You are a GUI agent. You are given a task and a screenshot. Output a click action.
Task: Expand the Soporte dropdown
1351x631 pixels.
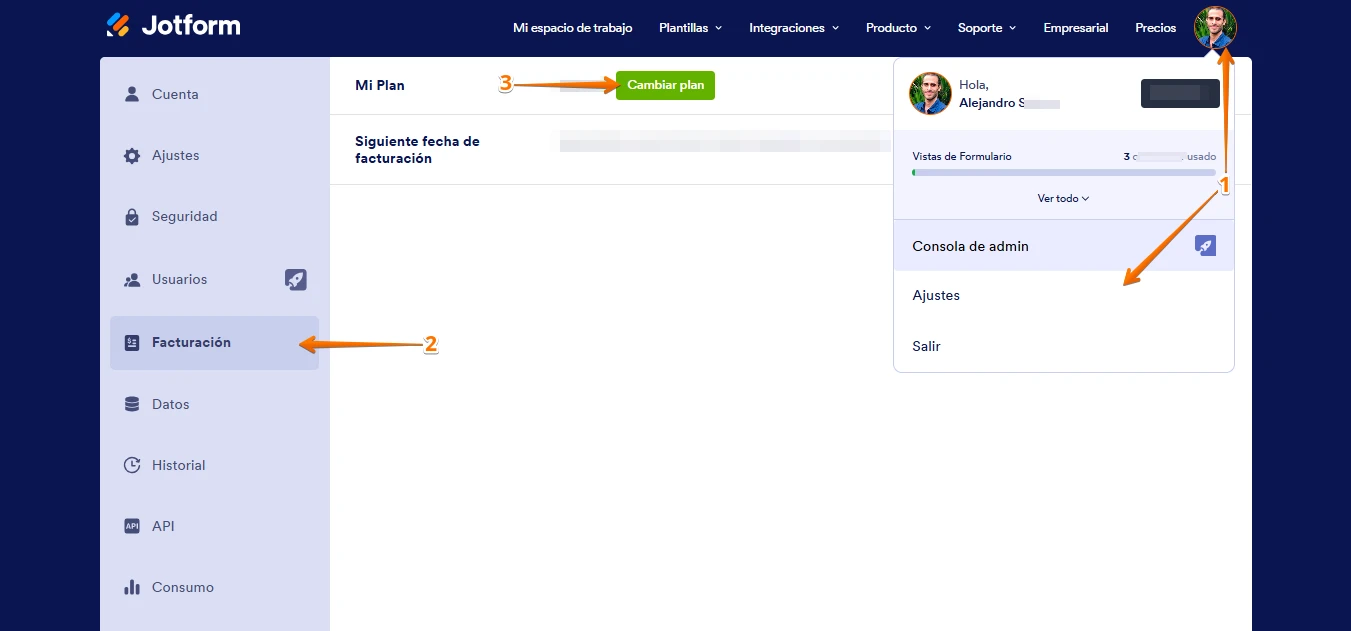[986, 28]
